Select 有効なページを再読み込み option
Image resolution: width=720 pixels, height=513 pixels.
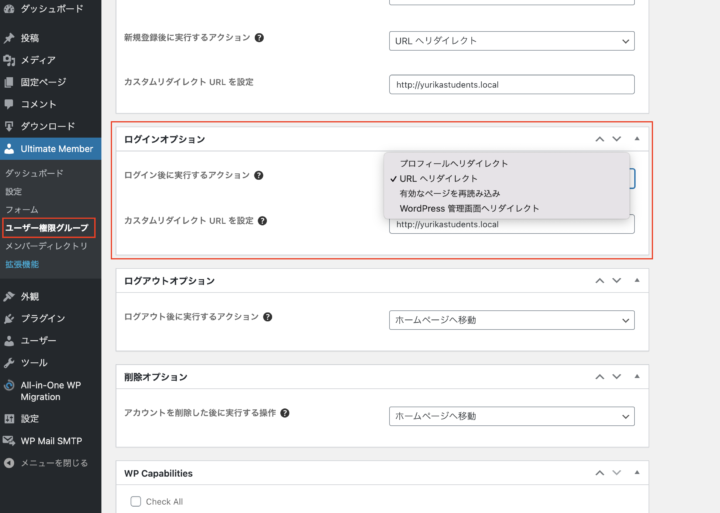(x=506, y=193)
